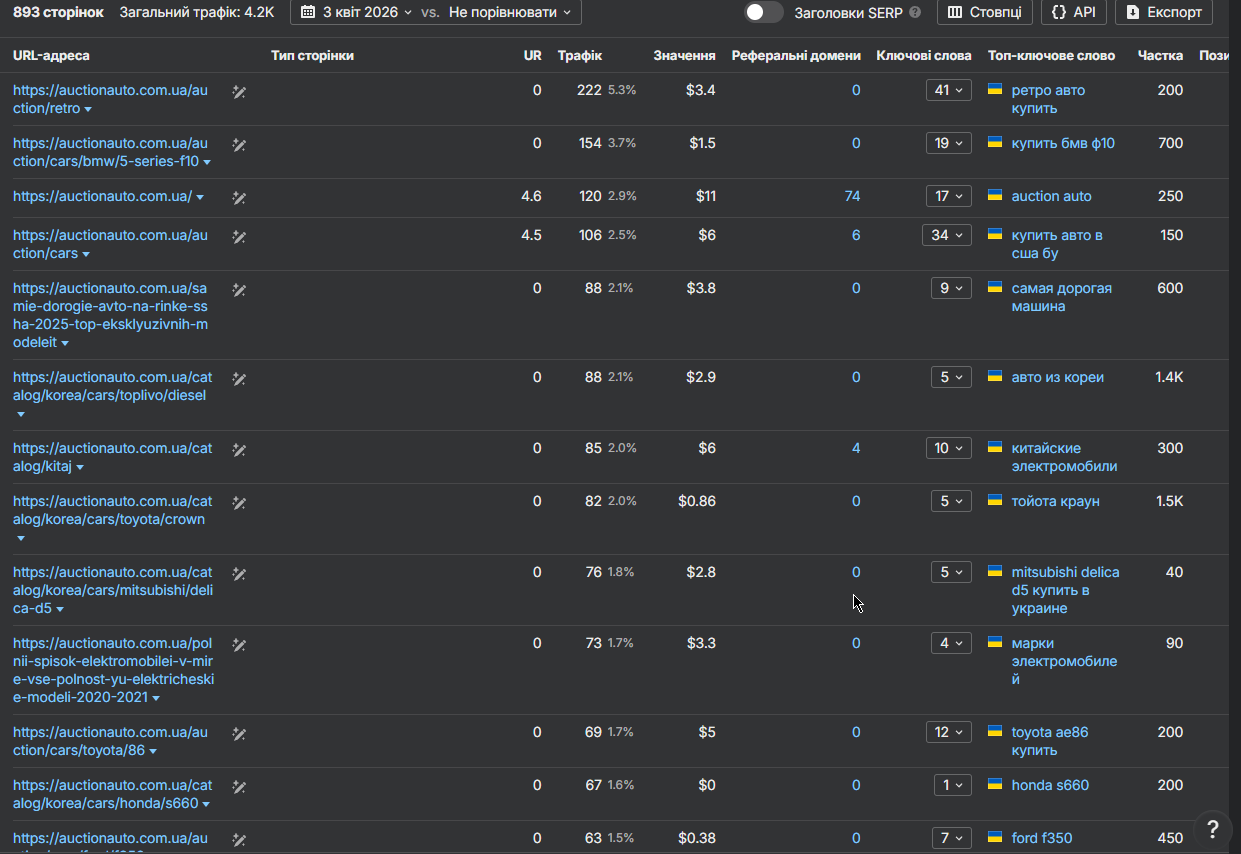Screen dimensions: 1241x854
Task: Open the 3 квіт 2026 date picker
Action: pyautogui.click(x=356, y=13)
